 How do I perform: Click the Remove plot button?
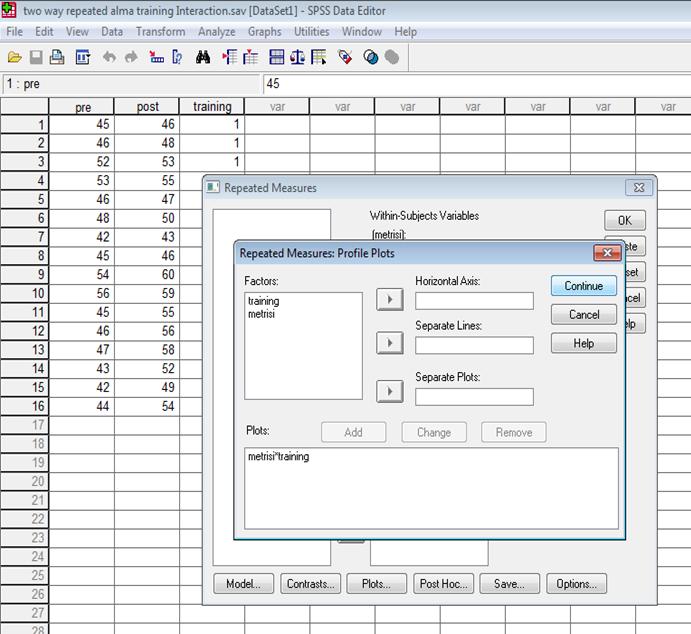point(514,432)
